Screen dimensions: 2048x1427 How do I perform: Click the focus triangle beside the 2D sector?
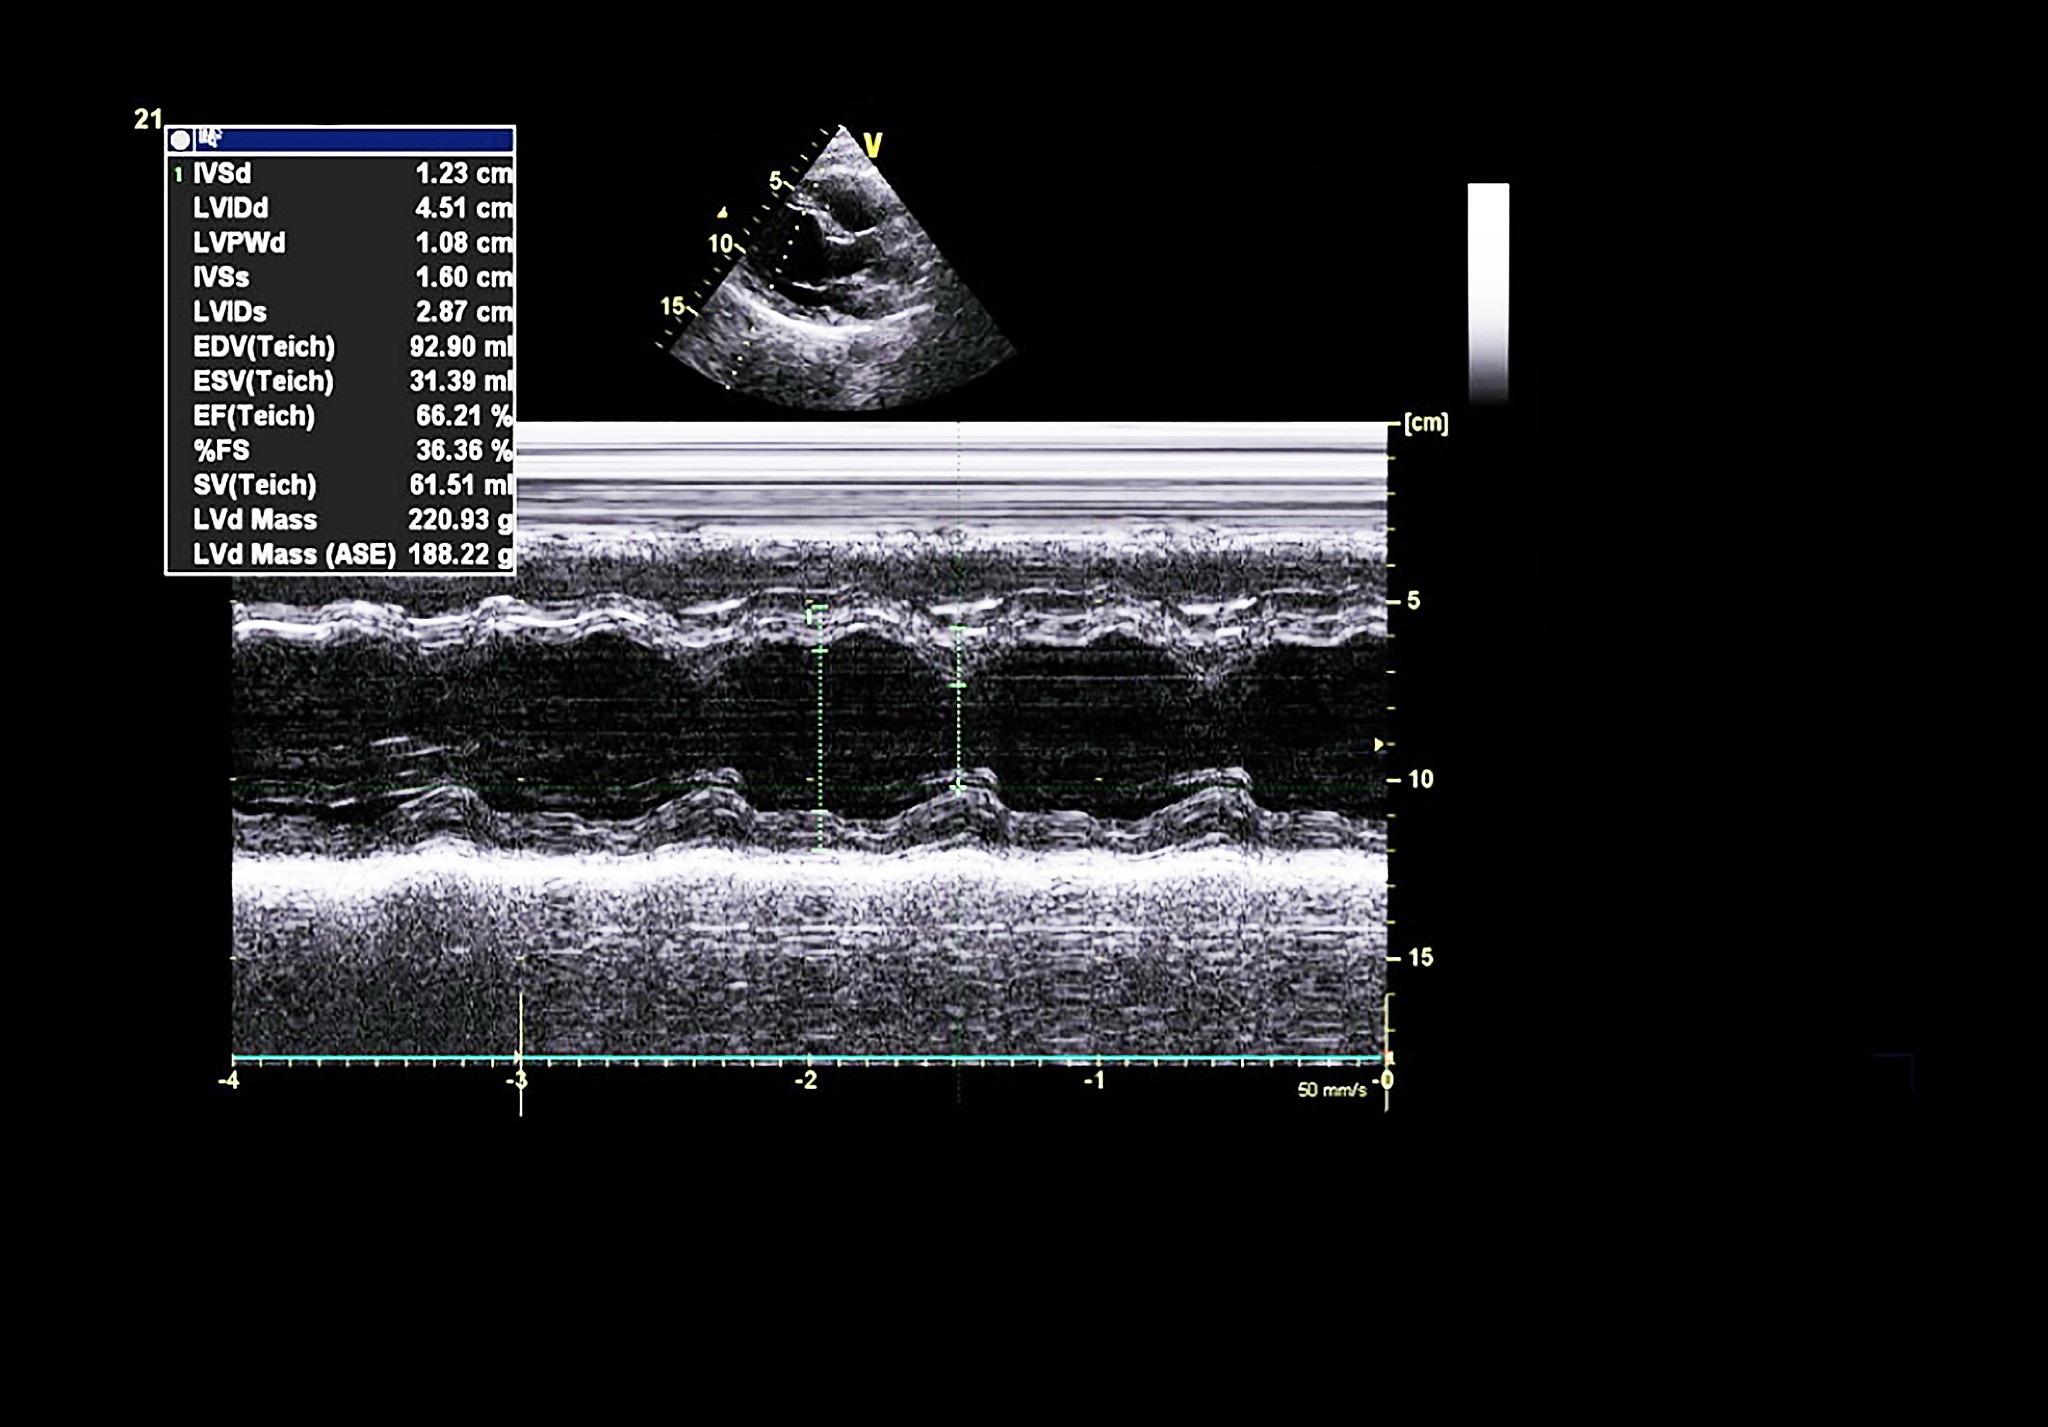point(722,212)
